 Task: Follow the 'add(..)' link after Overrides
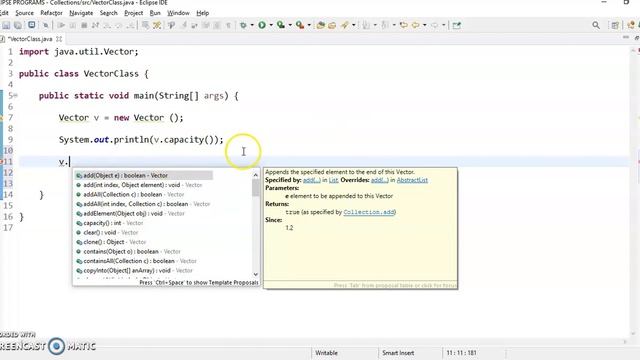[x=380, y=180]
